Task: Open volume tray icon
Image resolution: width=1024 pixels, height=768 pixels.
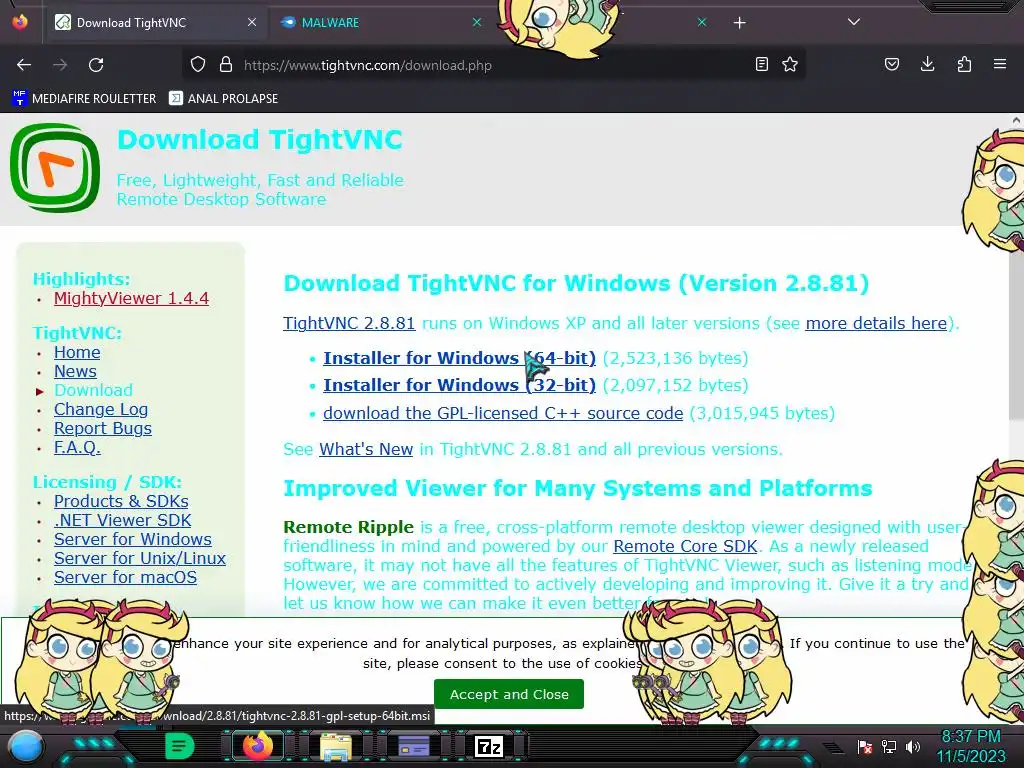Action: 912,746
